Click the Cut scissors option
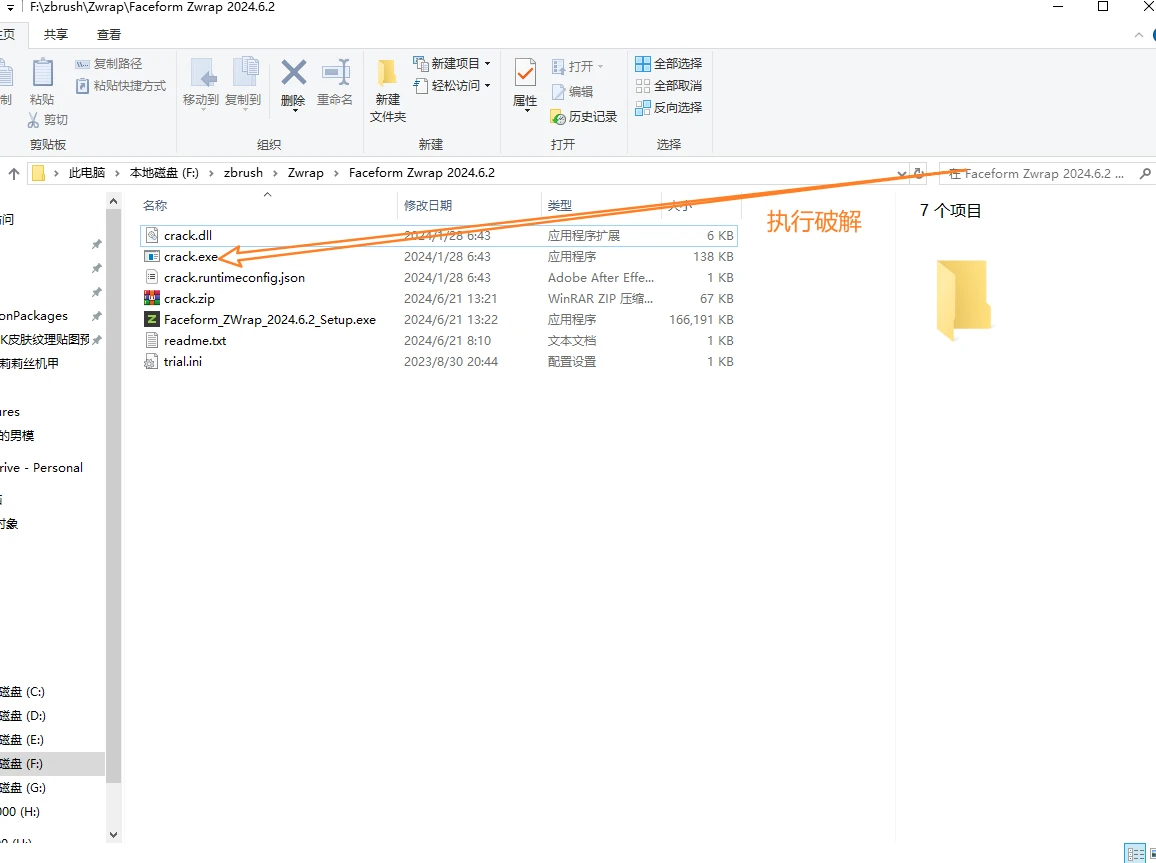Image resolution: width=1156 pixels, height=863 pixels. (x=47, y=119)
